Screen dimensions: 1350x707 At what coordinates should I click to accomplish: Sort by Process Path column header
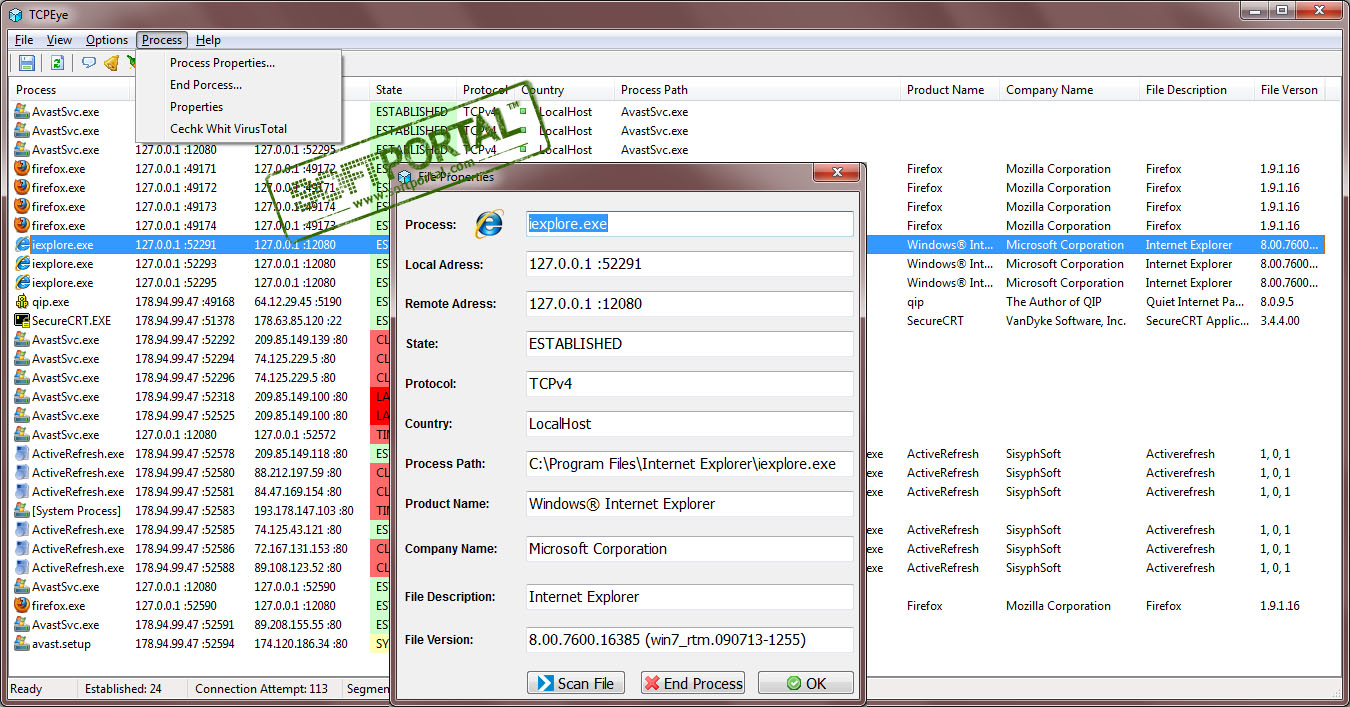pyautogui.click(x=758, y=90)
